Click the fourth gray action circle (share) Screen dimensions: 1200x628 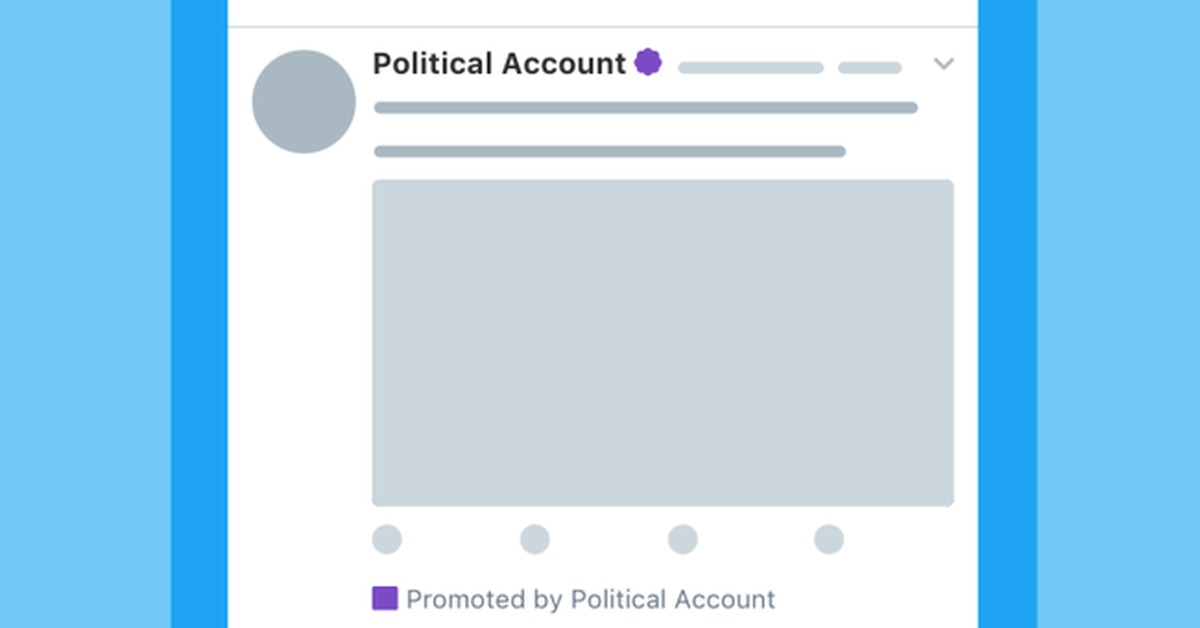click(829, 540)
